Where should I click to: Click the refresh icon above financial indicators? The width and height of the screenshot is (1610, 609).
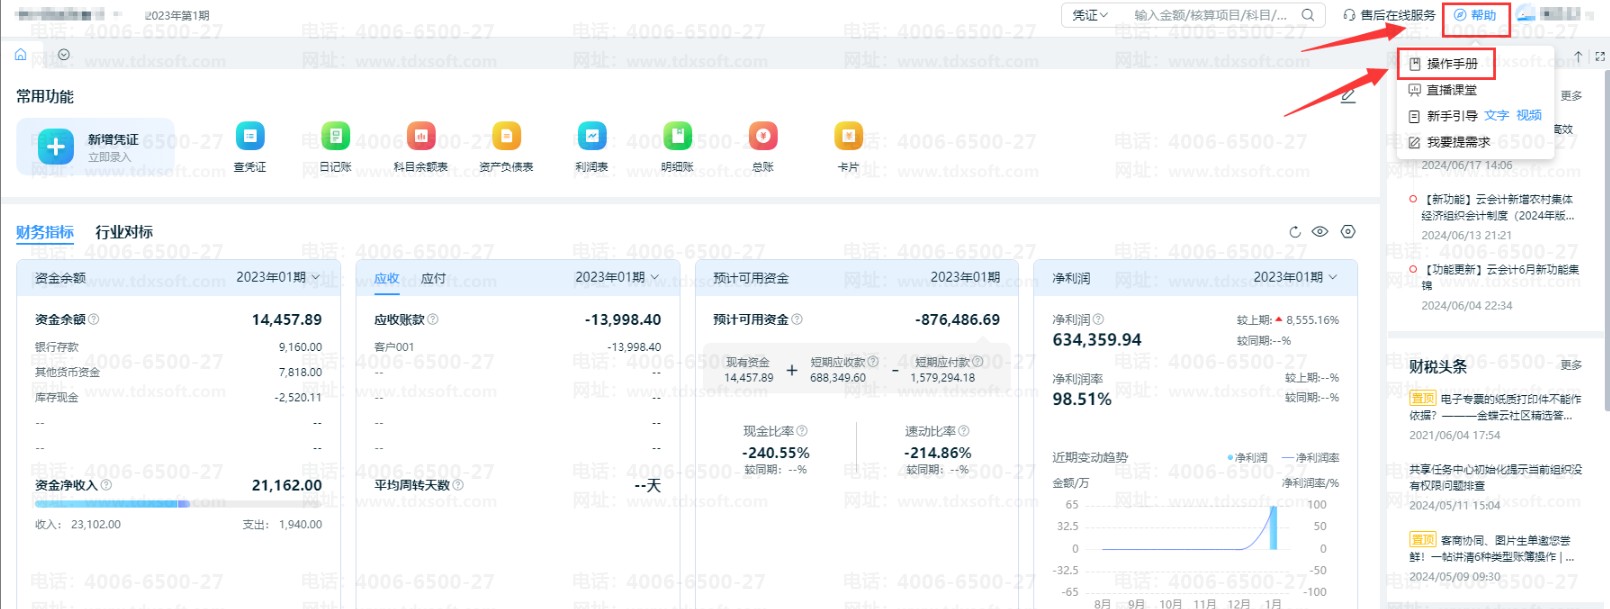point(1295,232)
